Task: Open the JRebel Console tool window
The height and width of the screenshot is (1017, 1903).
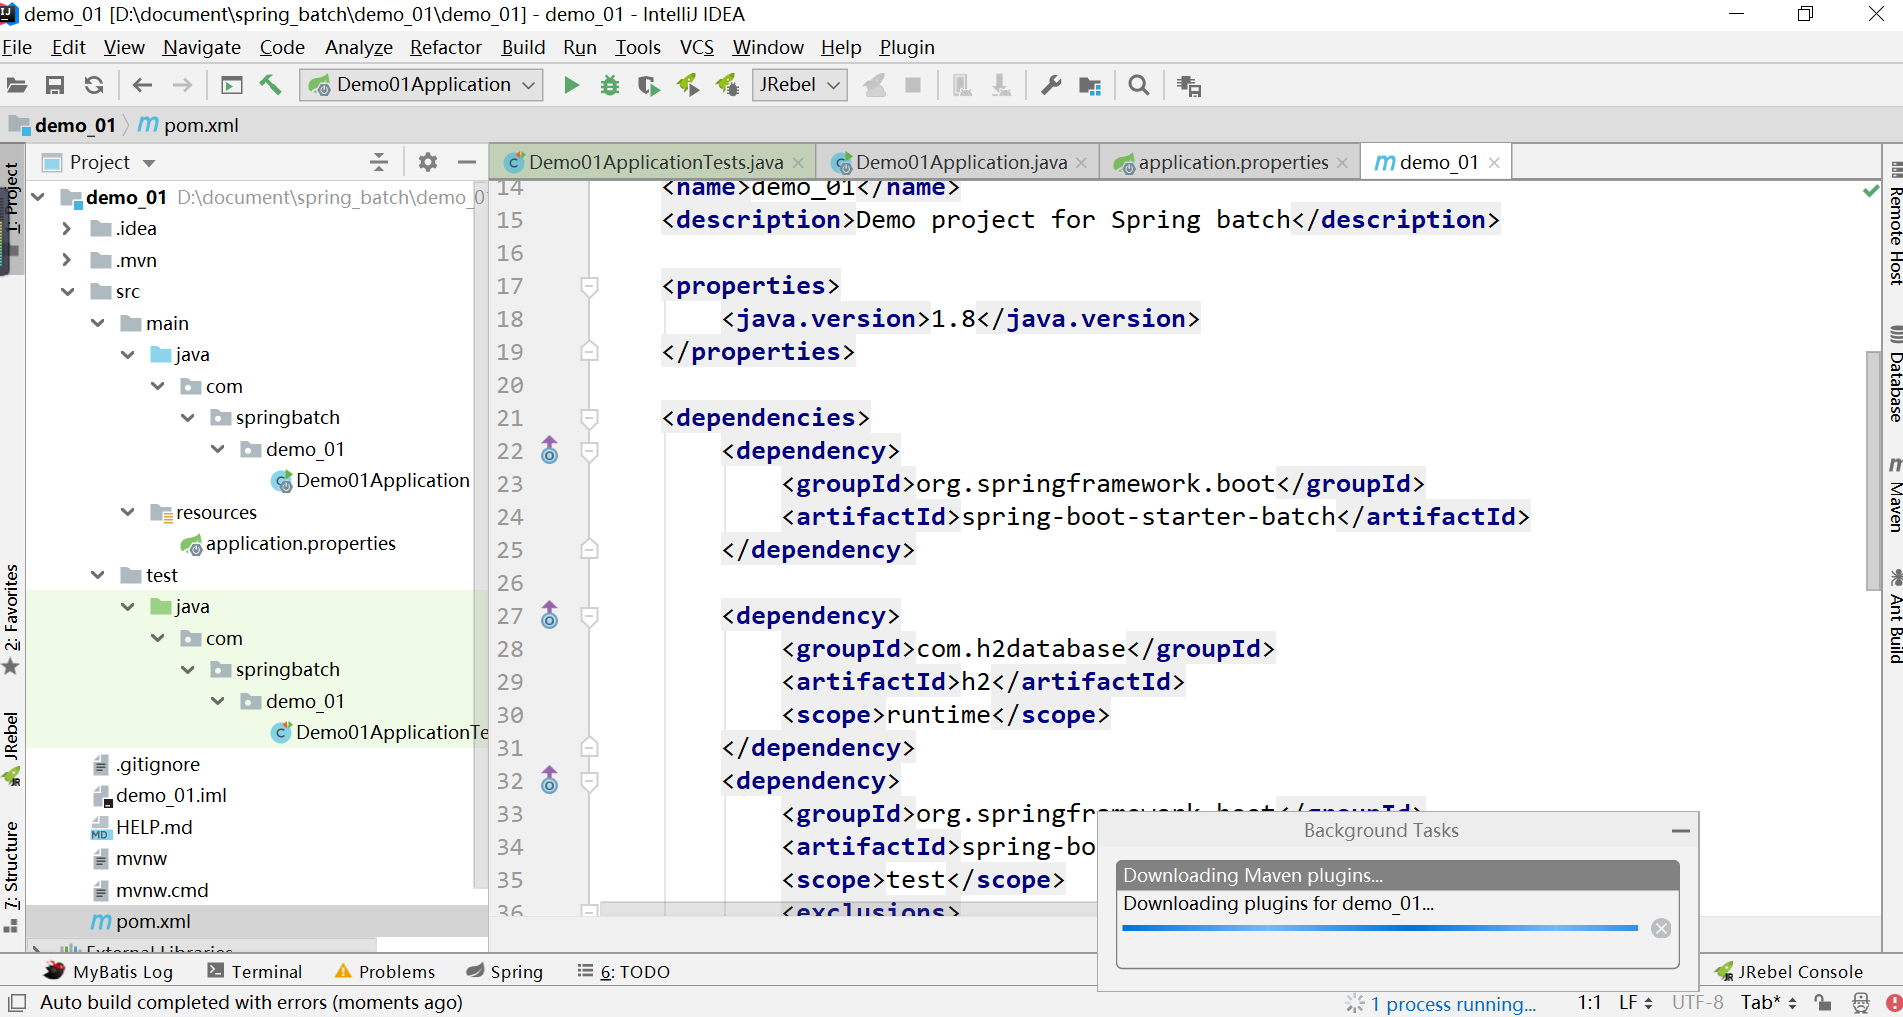Action: click(1789, 971)
